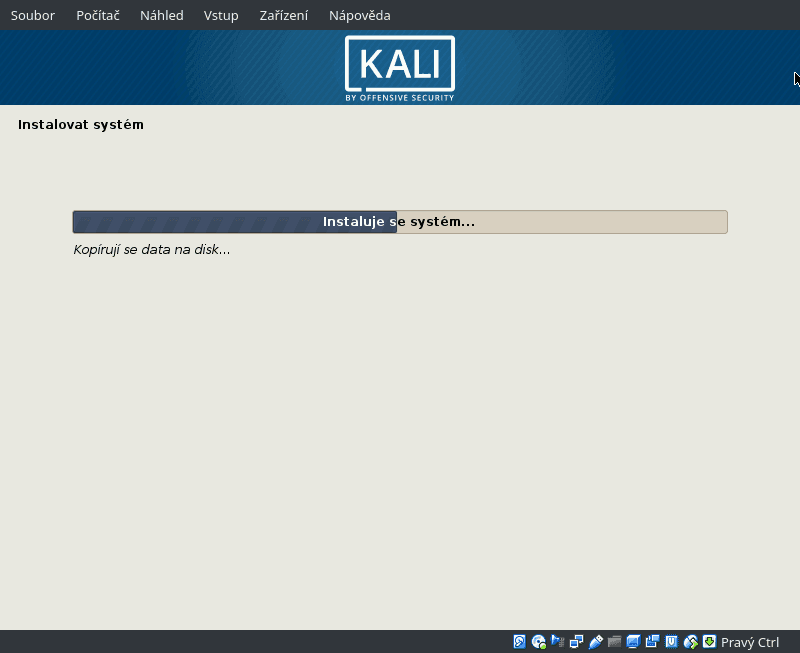800x653 pixels.
Task: Click the installation progress bar
Action: (x=399, y=221)
